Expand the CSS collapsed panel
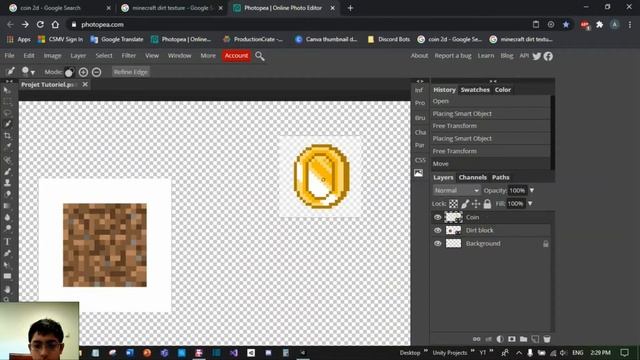The width and height of the screenshot is (640, 360). click(x=420, y=160)
